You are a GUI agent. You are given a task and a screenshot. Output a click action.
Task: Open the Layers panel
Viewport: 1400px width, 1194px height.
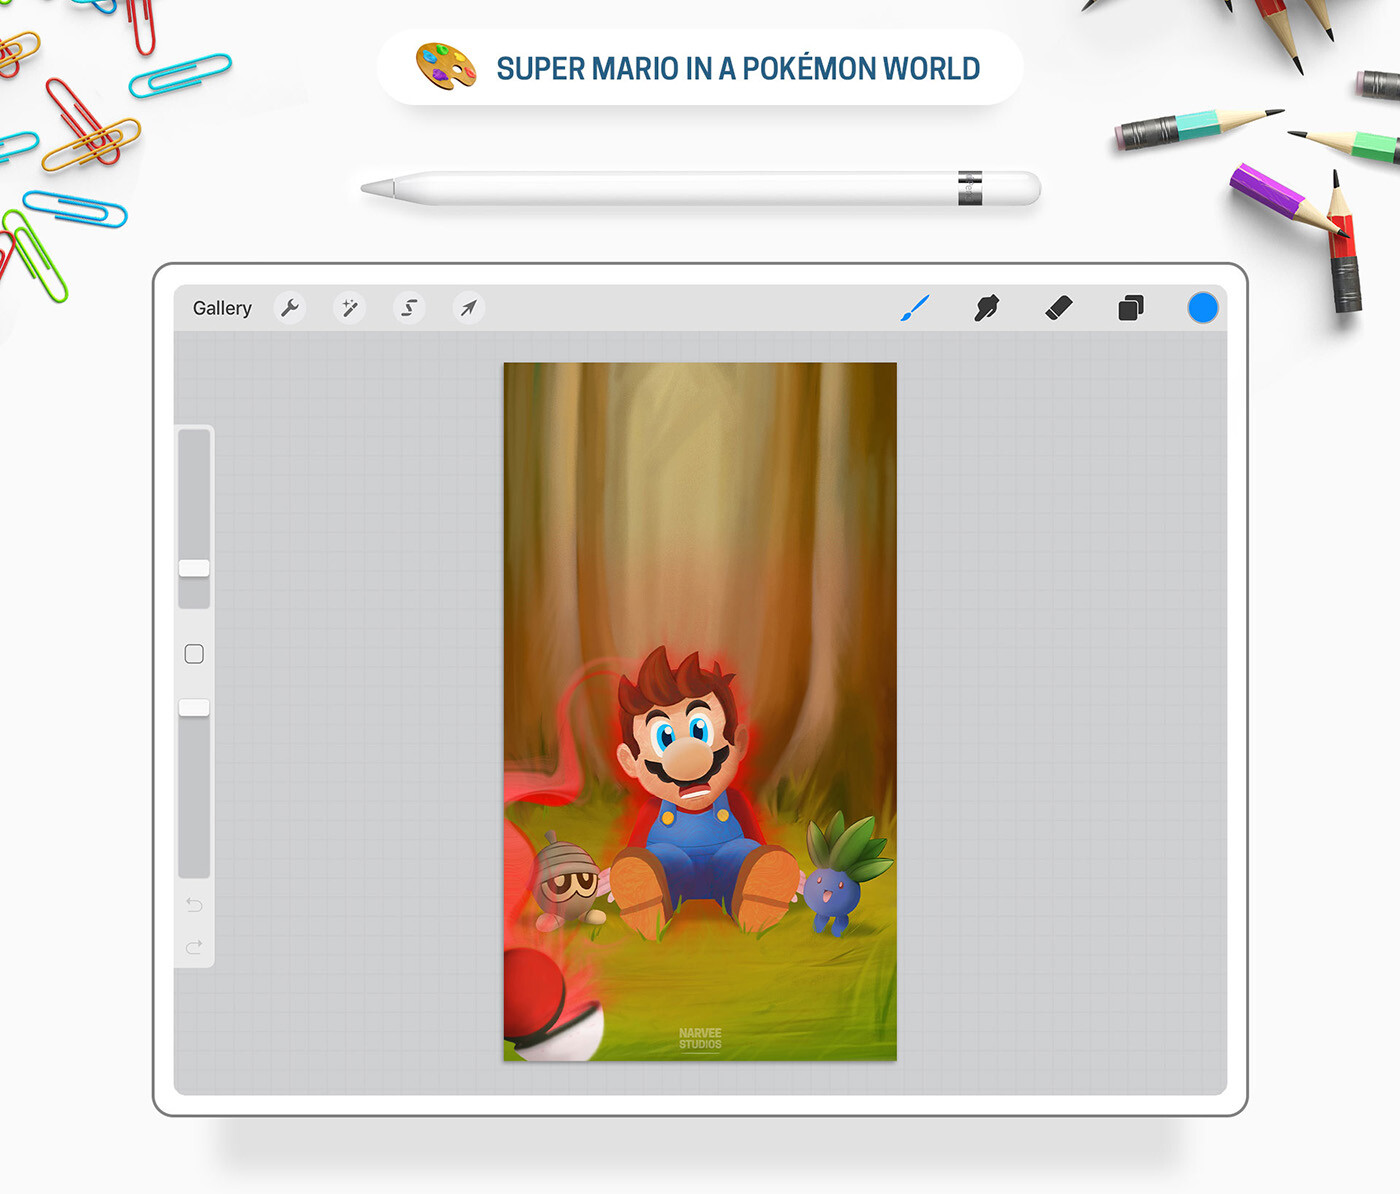point(1131,308)
